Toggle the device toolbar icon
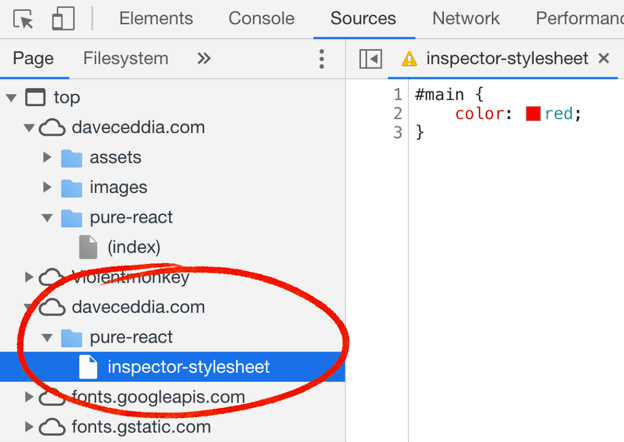Screen dimensions: 624x442 pos(63,18)
